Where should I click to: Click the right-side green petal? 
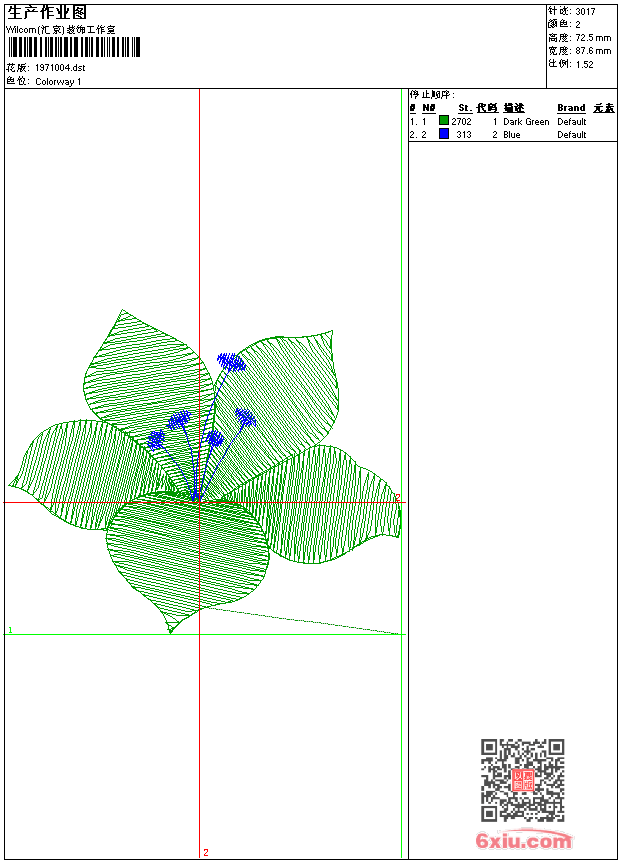coord(330,505)
